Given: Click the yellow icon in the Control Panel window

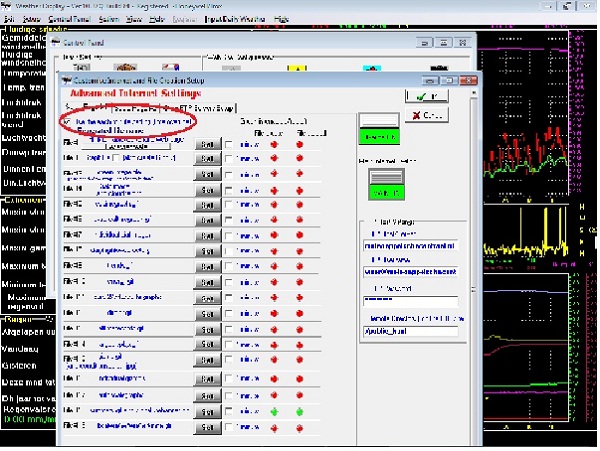Looking at the screenshot, I should [x=297, y=68].
